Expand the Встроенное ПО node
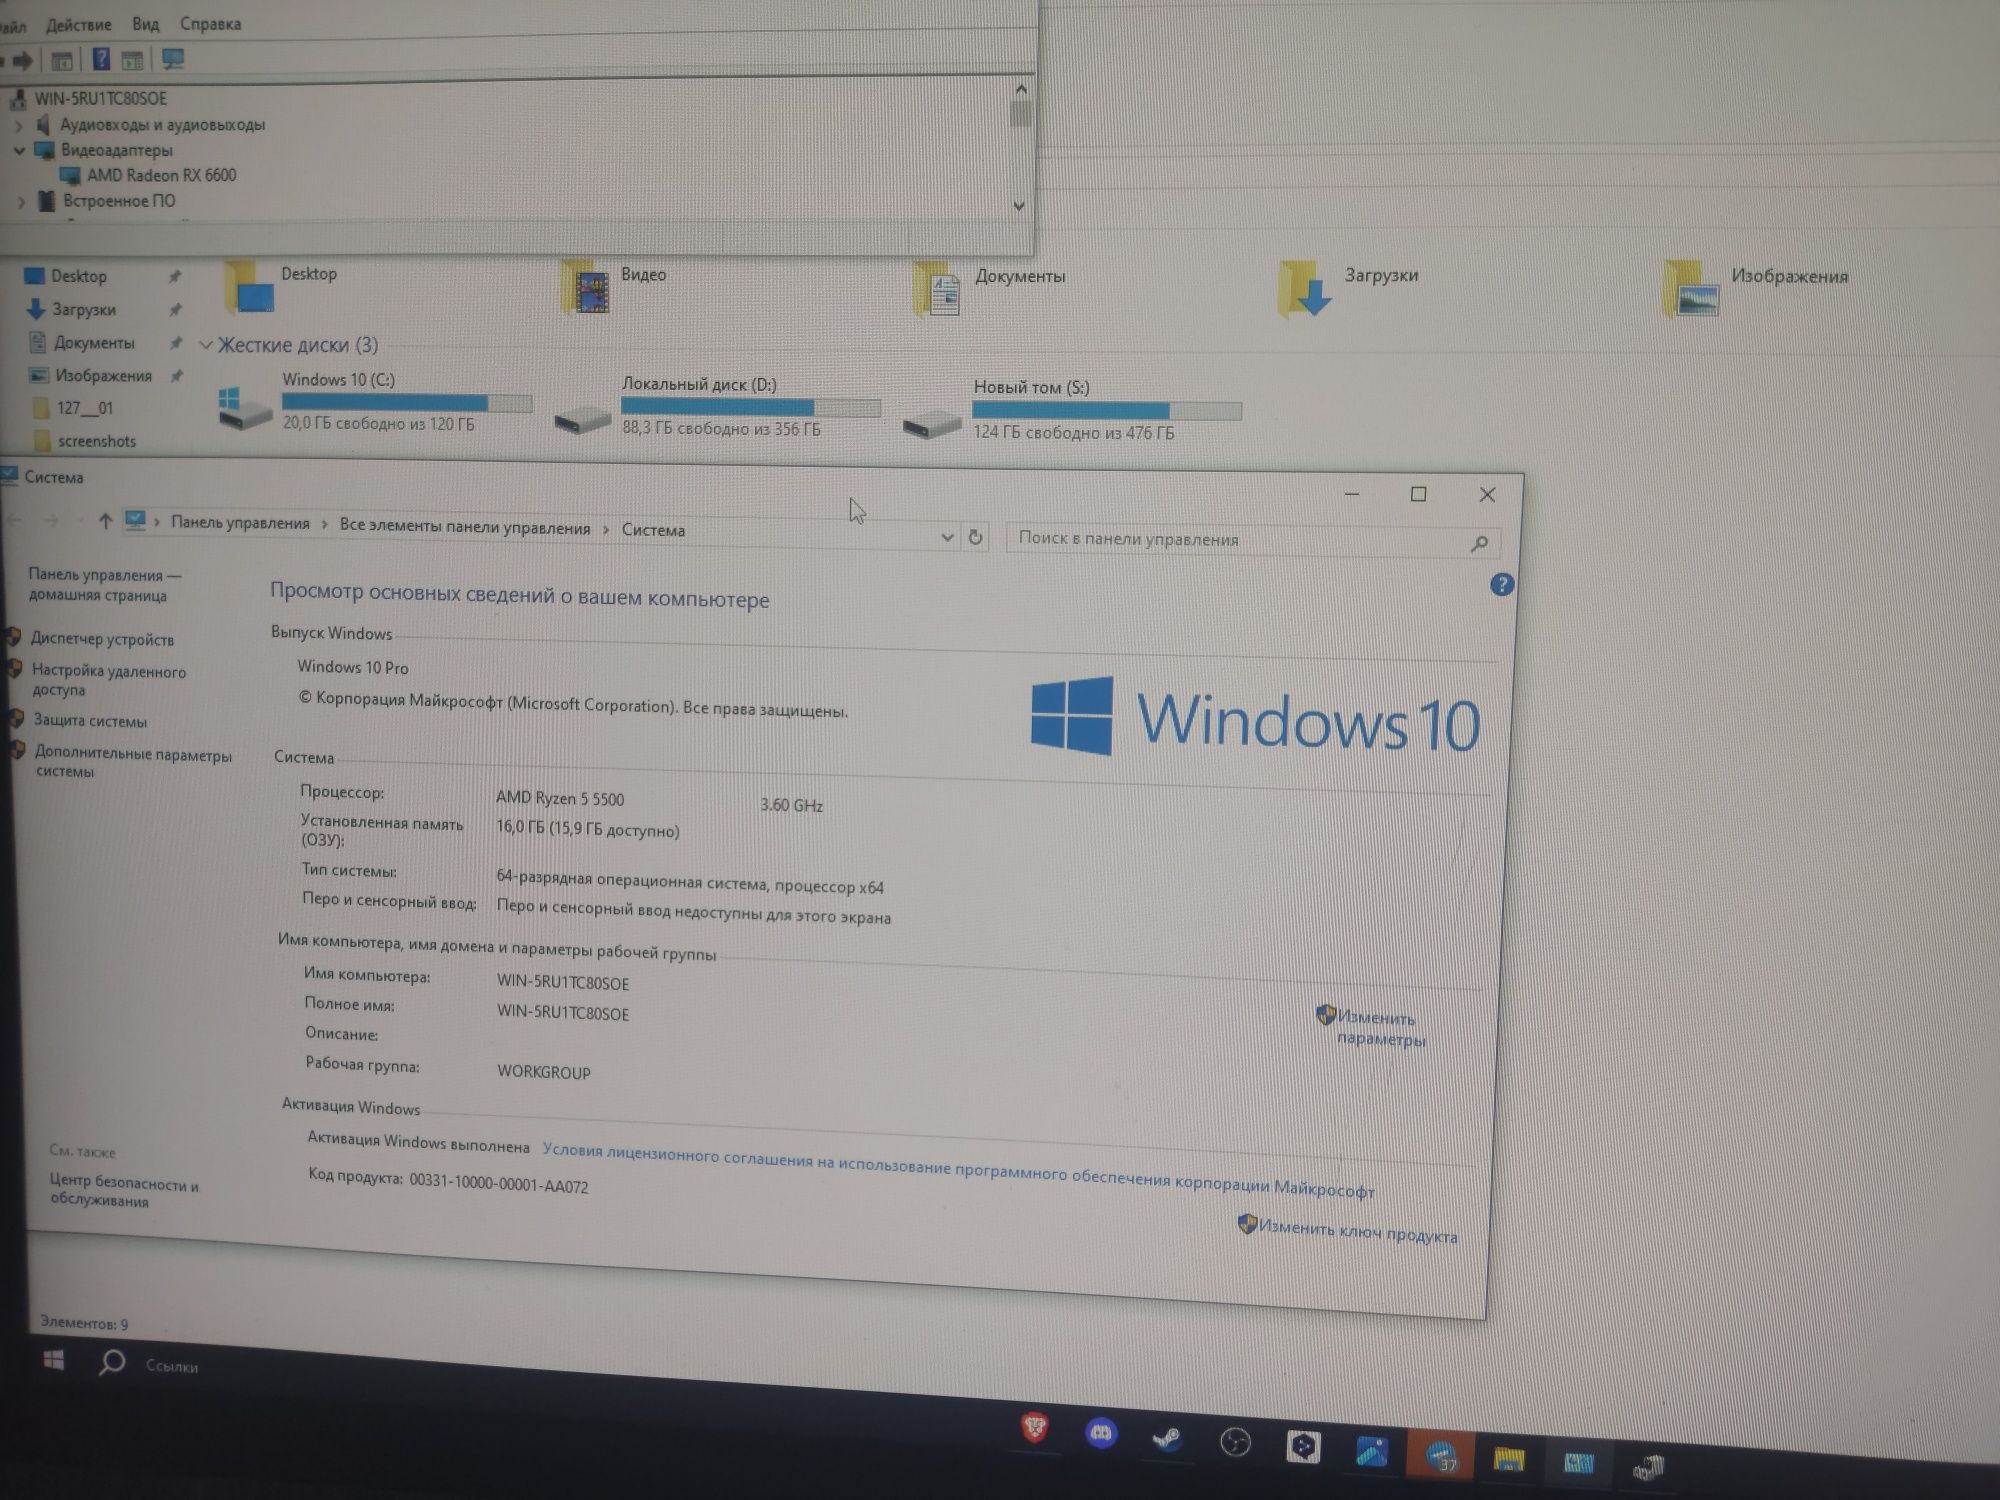Screen dimensions: 2000x1500 [21, 202]
